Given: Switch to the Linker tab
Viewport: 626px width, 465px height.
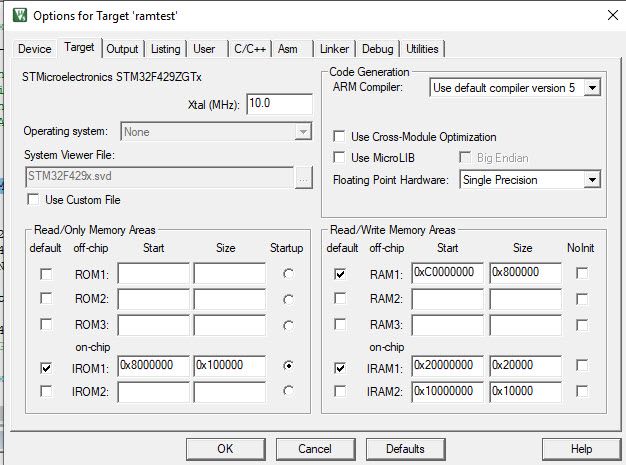Looking at the screenshot, I should point(334,49).
